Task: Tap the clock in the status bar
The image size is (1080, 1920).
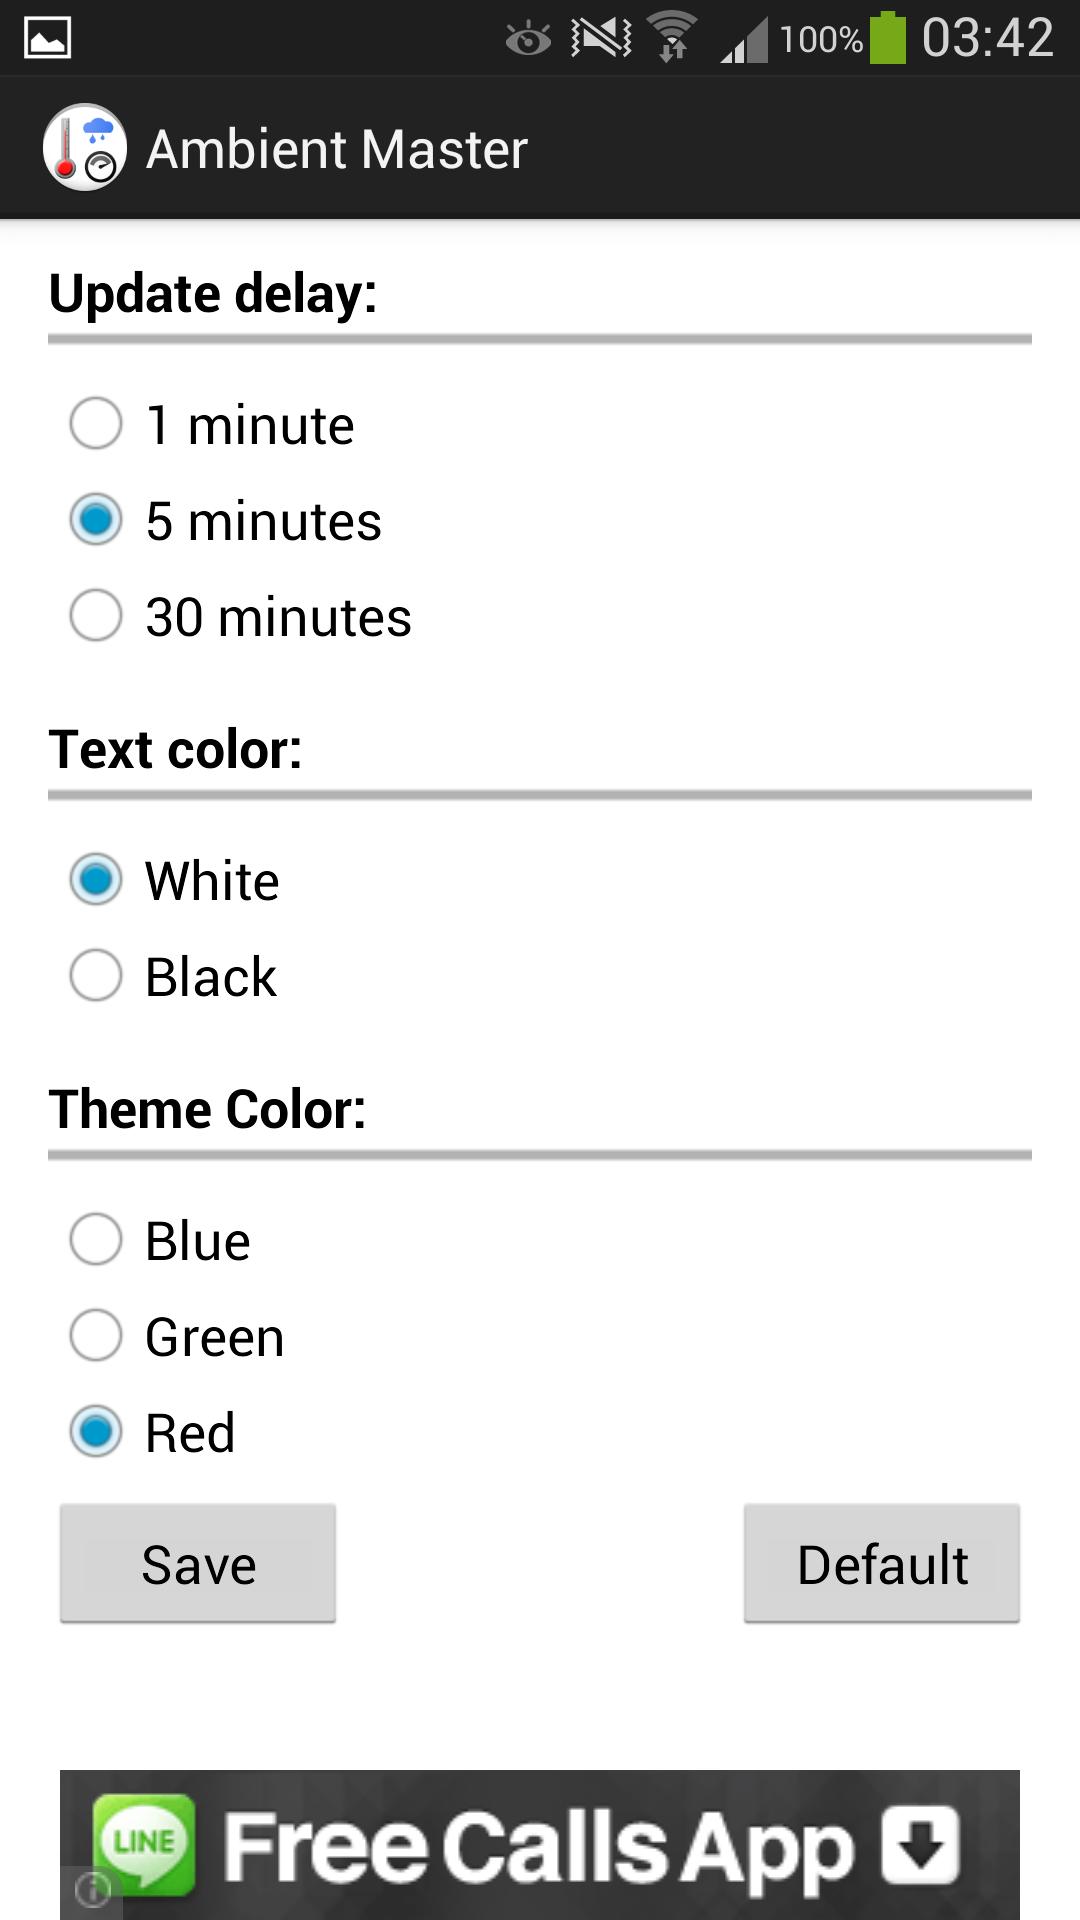Action: (x=987, y=39)
